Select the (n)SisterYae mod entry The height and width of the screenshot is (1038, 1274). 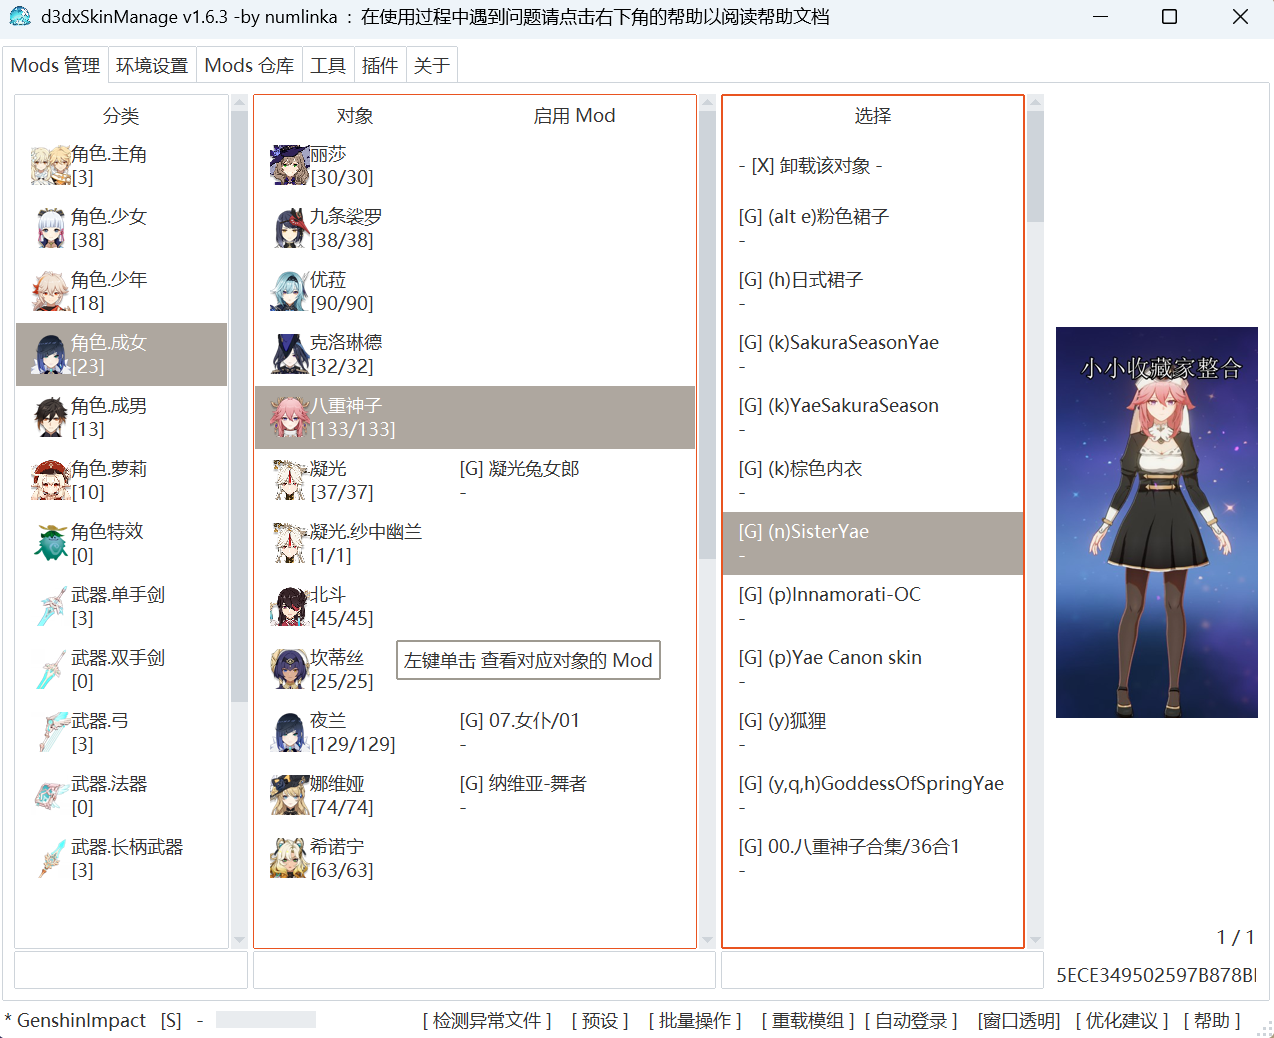[873, 543]
